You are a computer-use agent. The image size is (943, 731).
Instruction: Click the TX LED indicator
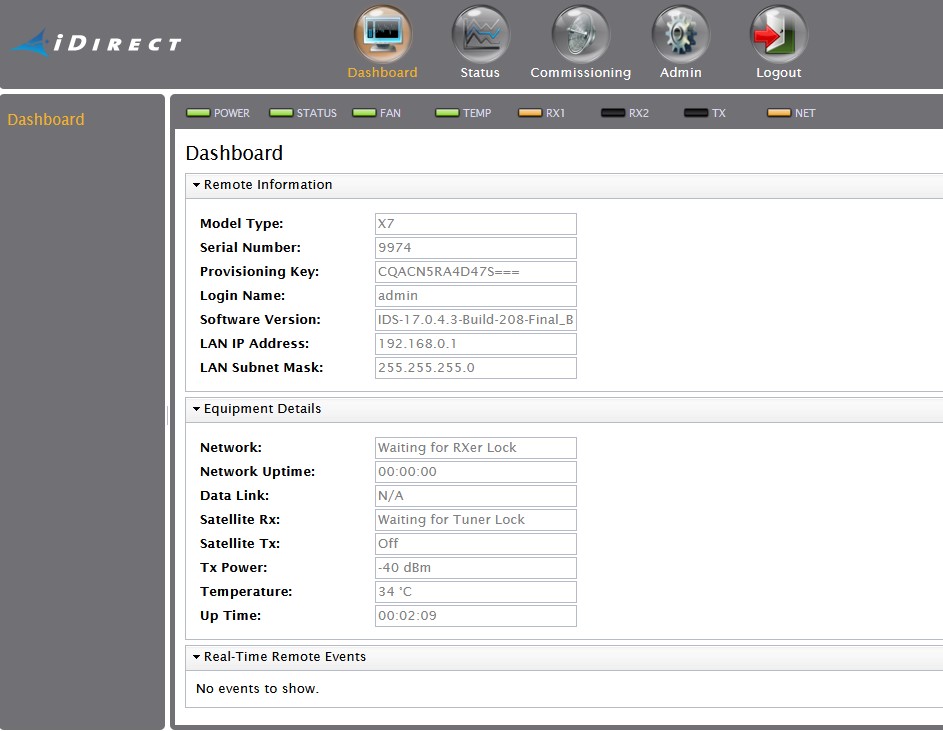[696, 113]
